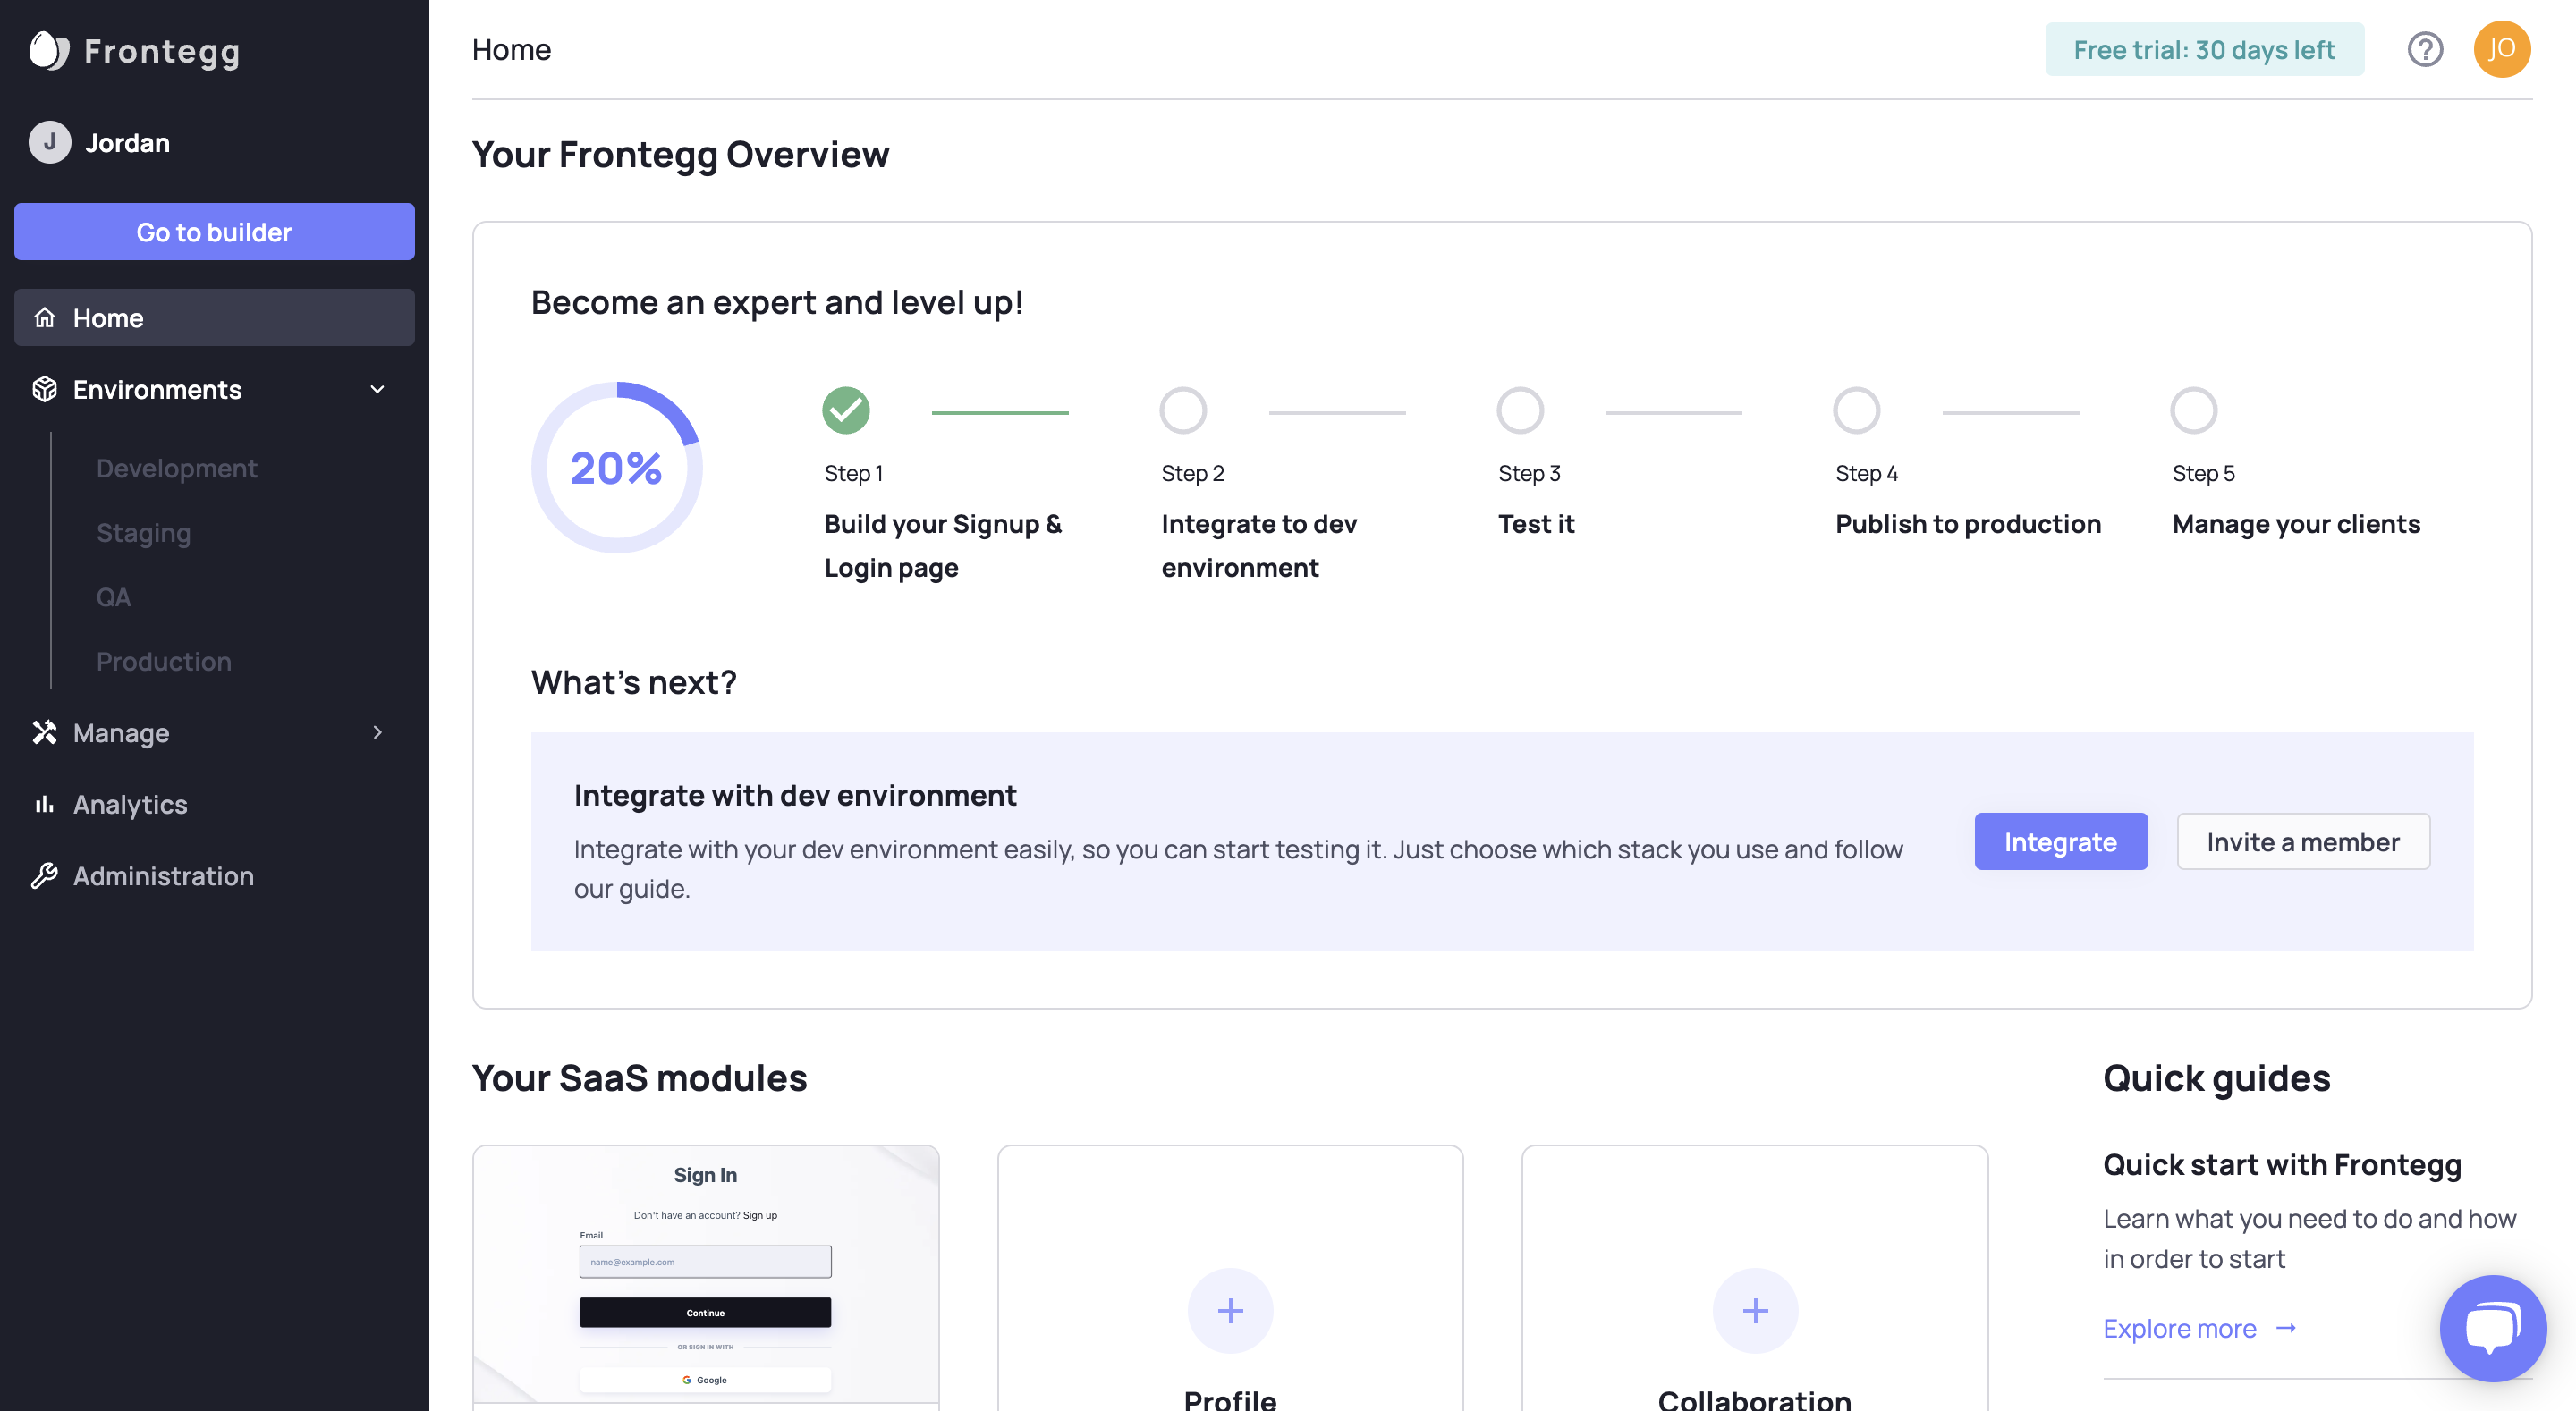Viewport: 2576px width, 1411px height.
Task: Click the JO user avatar
Action: tap(2501, 49)
